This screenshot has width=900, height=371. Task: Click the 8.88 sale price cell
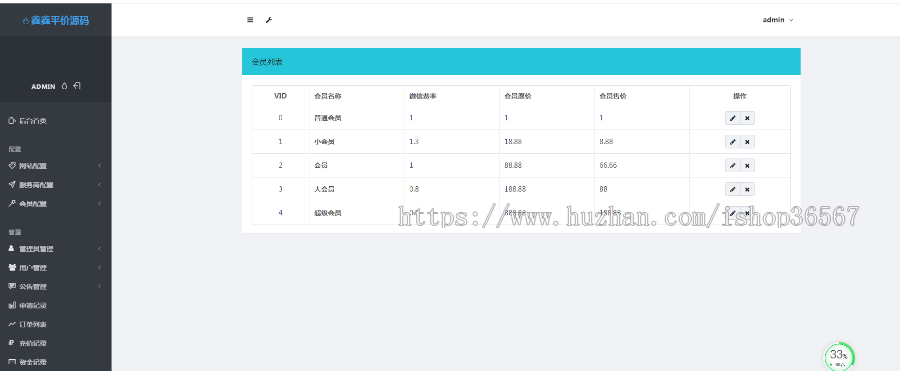coord(607,141)
